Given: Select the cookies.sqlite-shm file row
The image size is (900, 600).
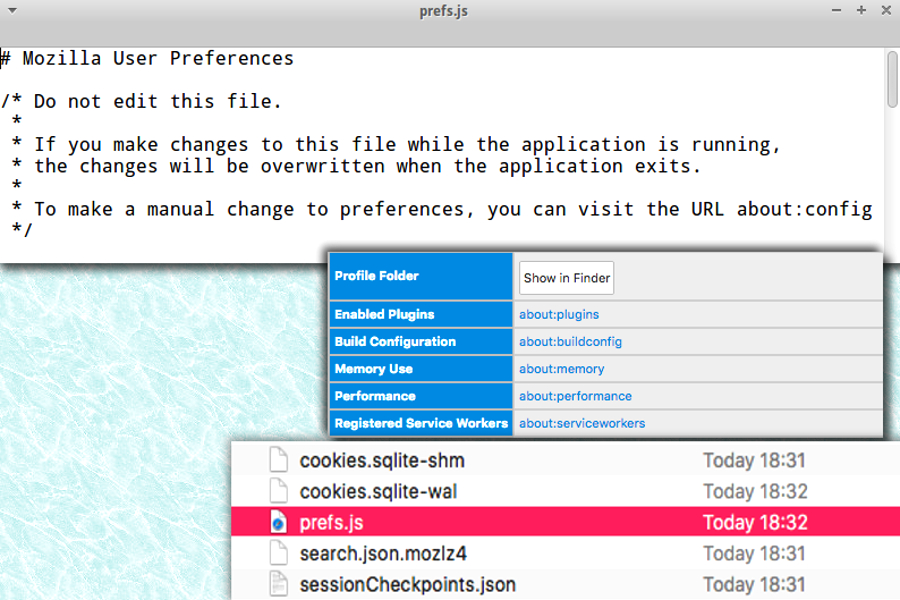Looking at the screenshot, I should click(565, 460).
